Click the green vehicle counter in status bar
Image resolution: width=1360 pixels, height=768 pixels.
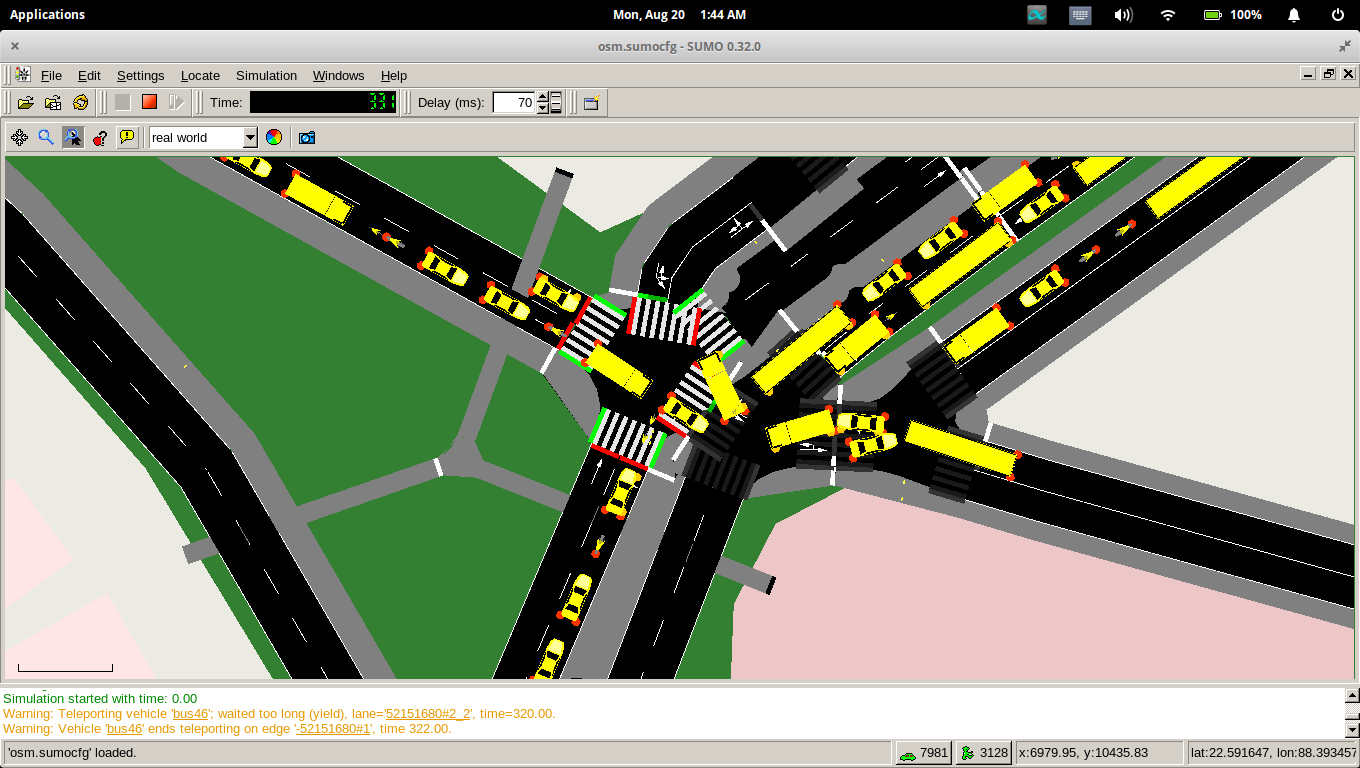click(922, 751)
